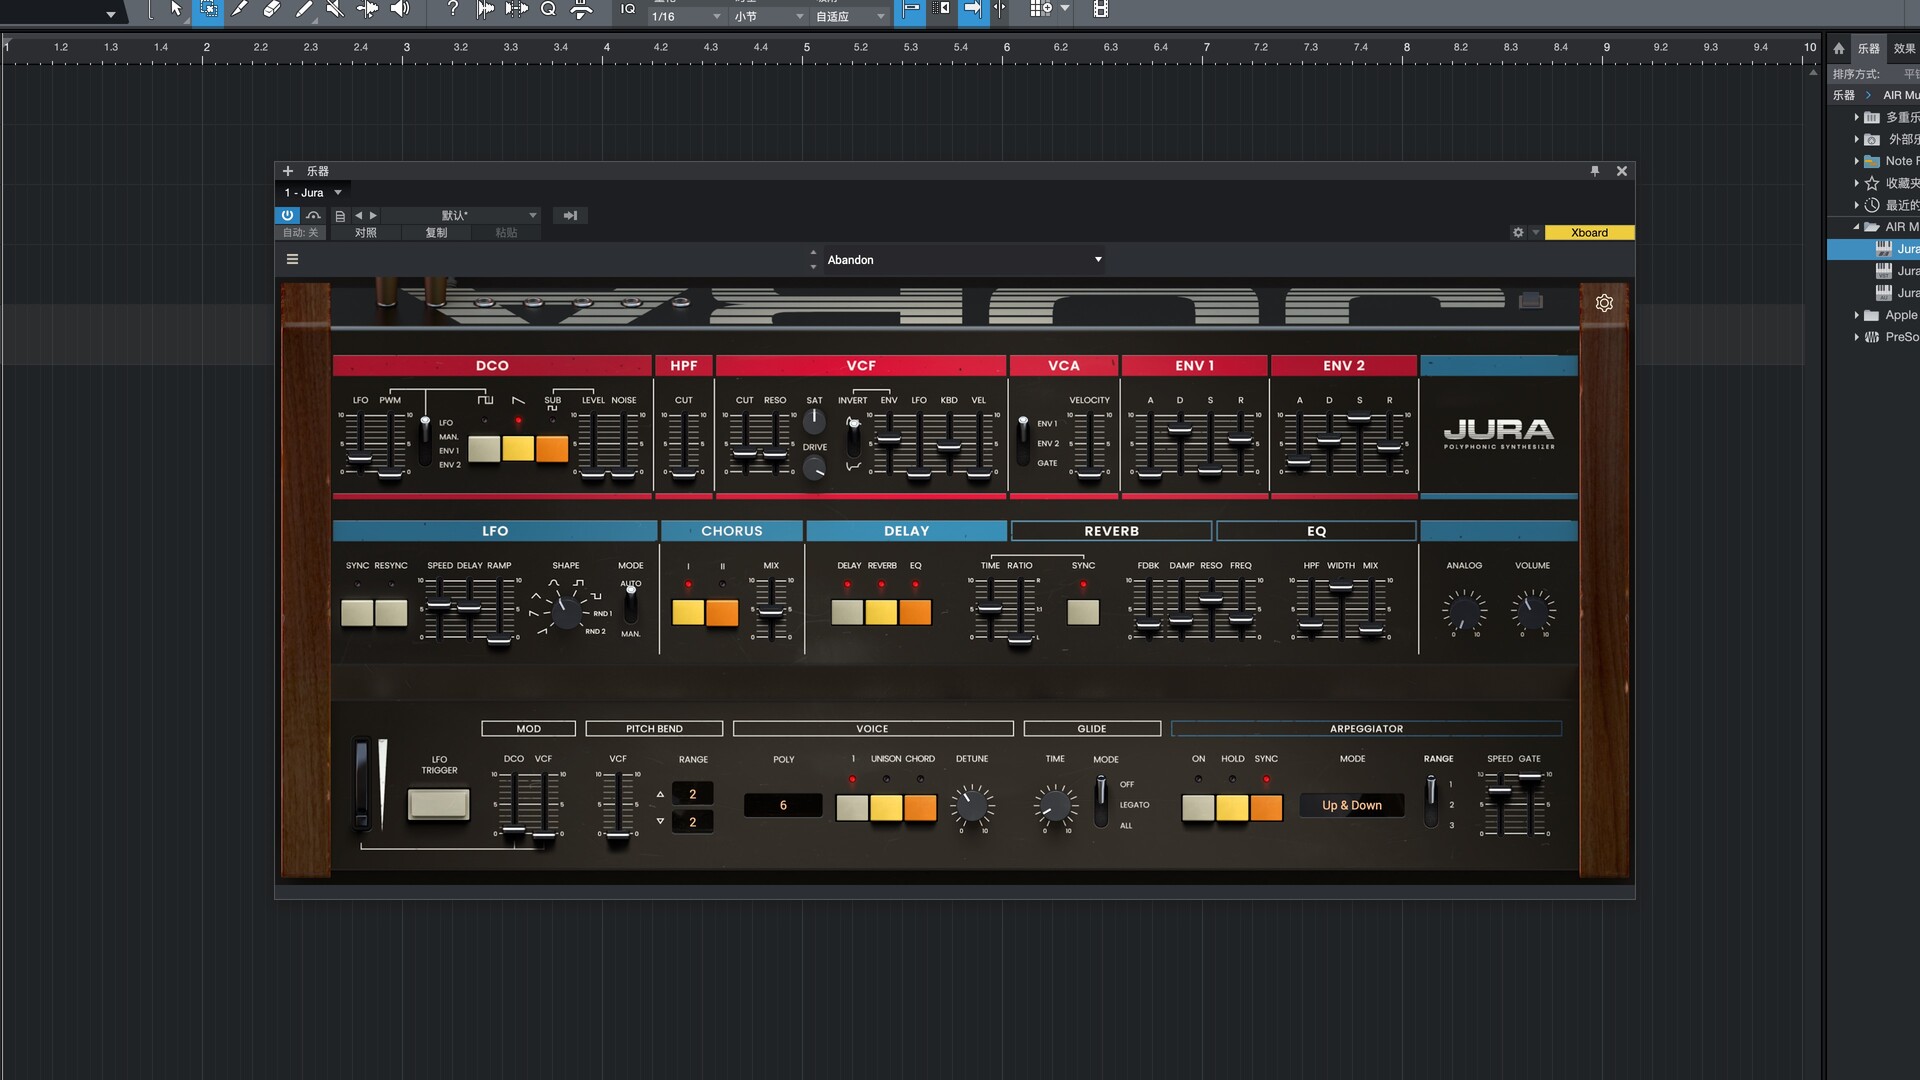Switch to the 效果 browser tab

click(1904, 48)
